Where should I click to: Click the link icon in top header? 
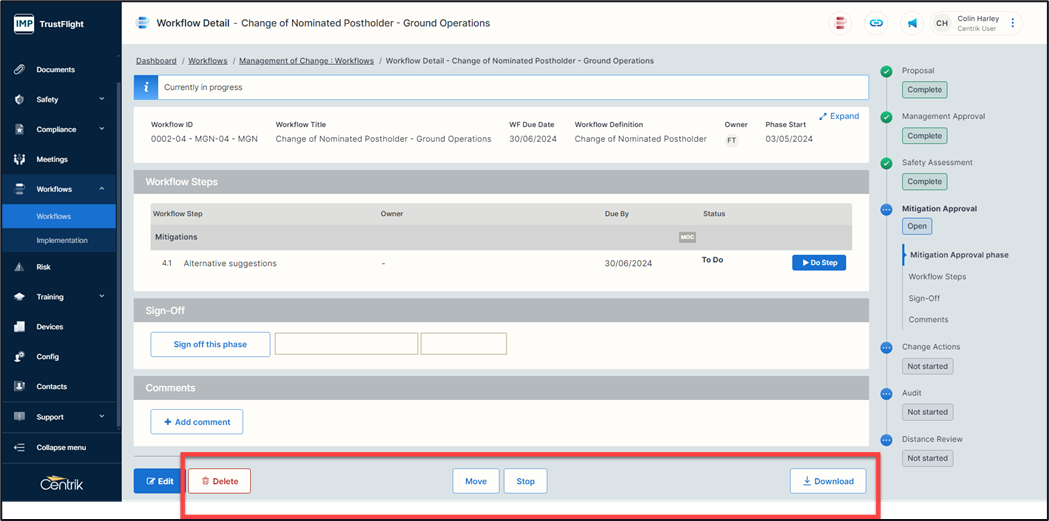876,23
